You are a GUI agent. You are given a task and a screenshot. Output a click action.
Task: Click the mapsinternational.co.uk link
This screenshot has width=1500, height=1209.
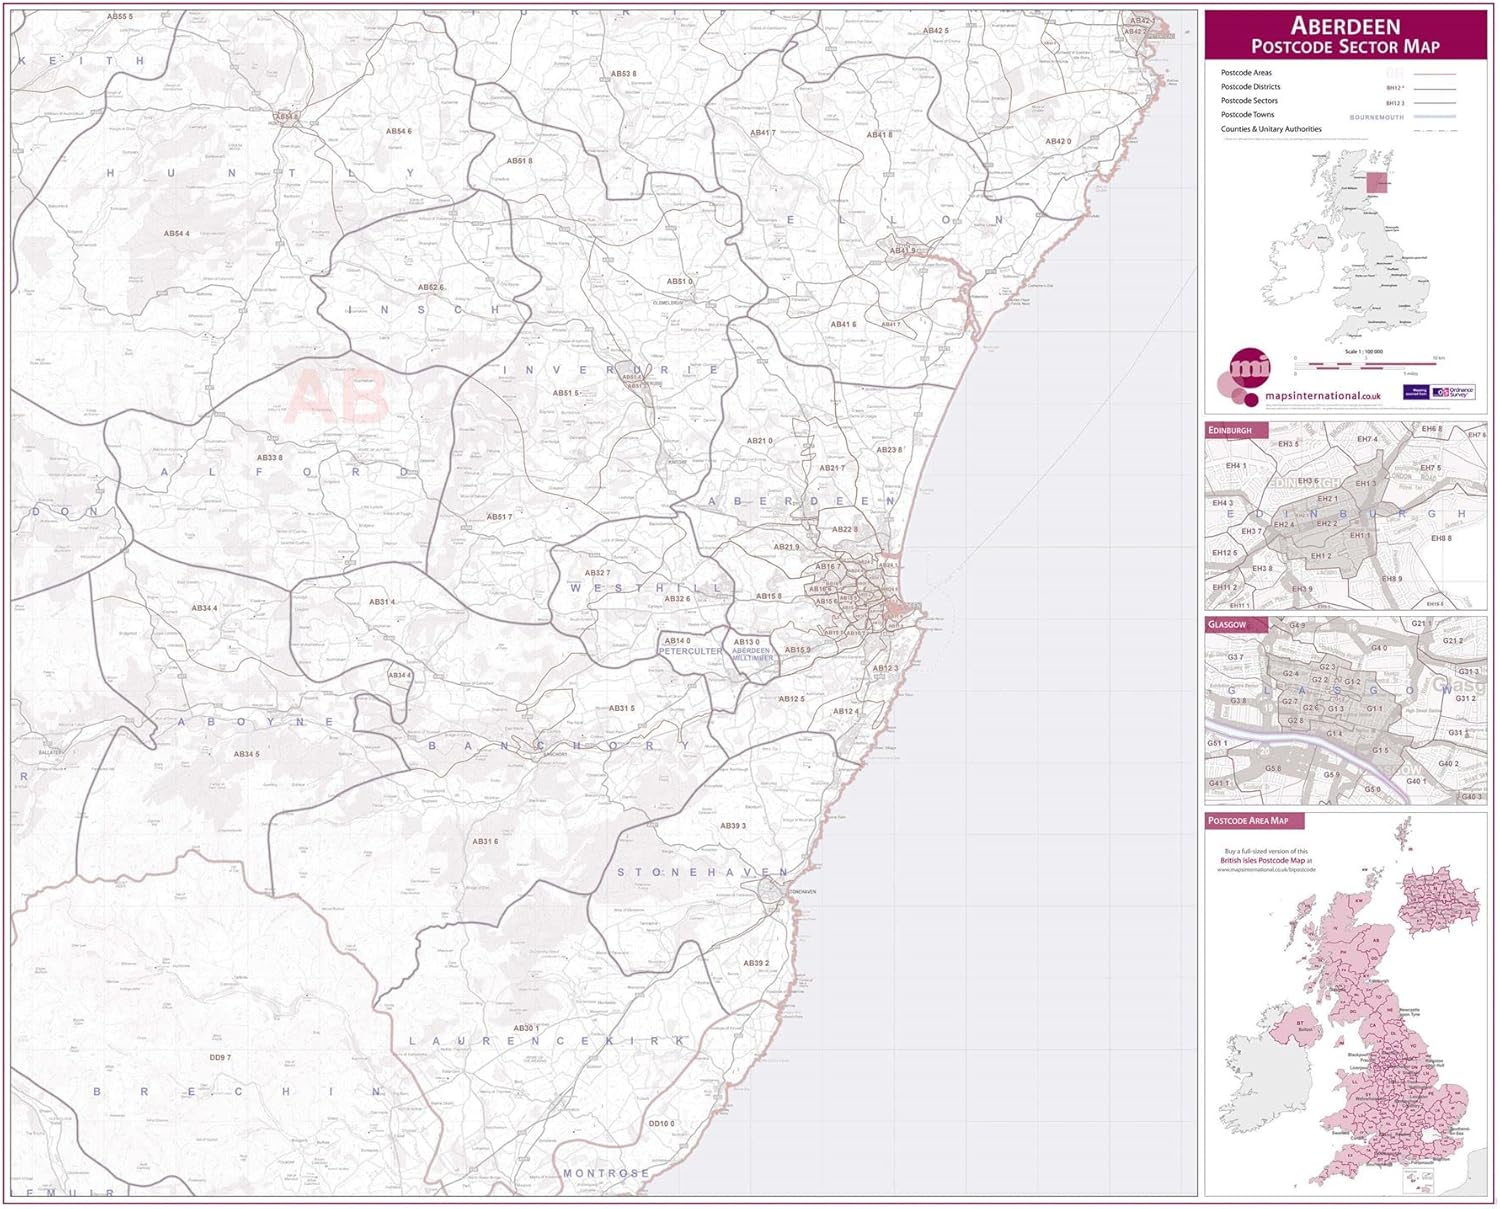1323,395
